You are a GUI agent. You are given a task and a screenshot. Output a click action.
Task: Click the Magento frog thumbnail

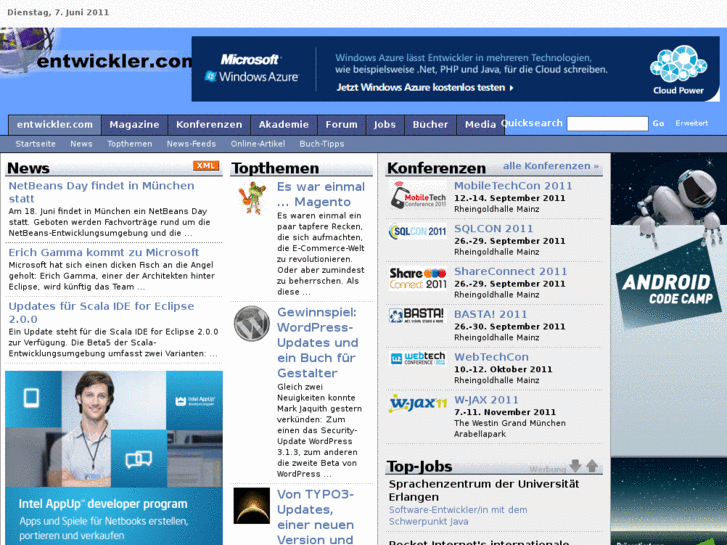point(252,198)
